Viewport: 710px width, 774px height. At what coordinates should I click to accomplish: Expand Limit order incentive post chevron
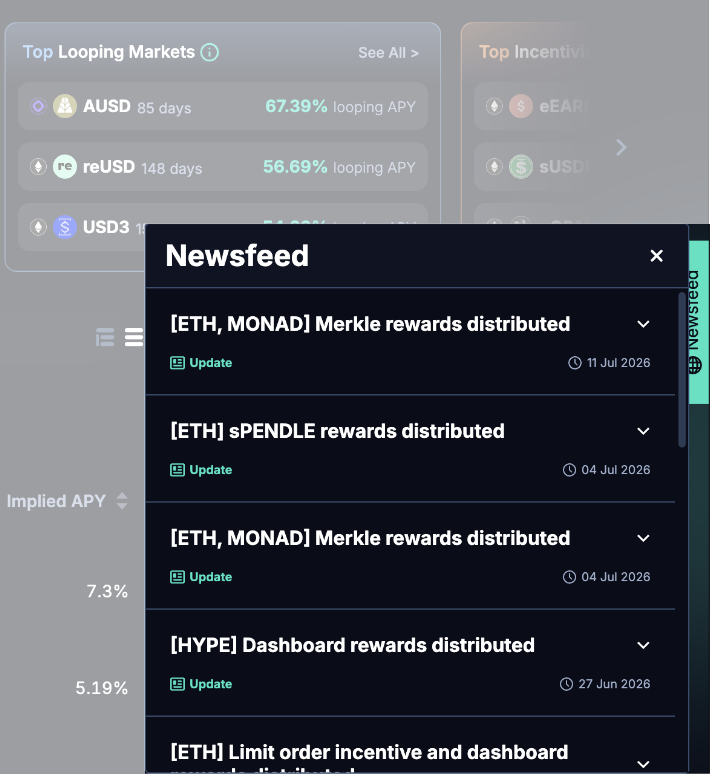(x=643, y=764)
